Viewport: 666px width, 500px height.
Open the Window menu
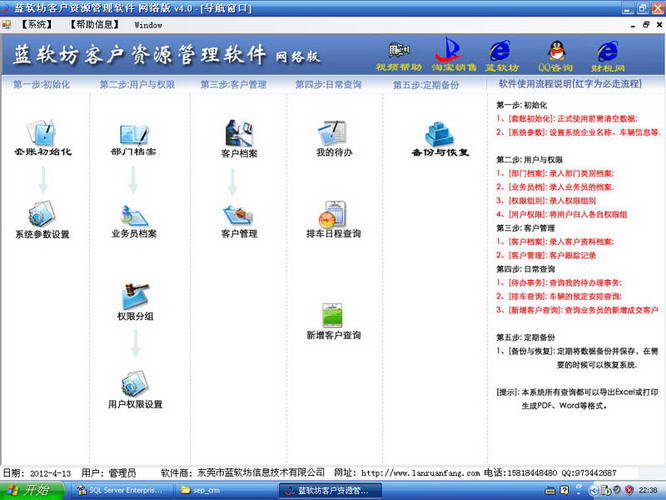[148, 25]
